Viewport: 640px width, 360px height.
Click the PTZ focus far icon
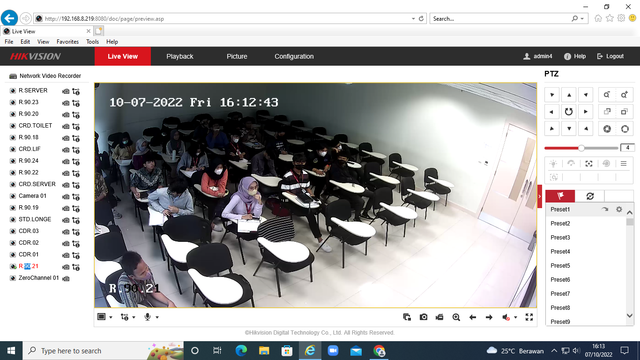pyautogui.click(x=624, y=111)
